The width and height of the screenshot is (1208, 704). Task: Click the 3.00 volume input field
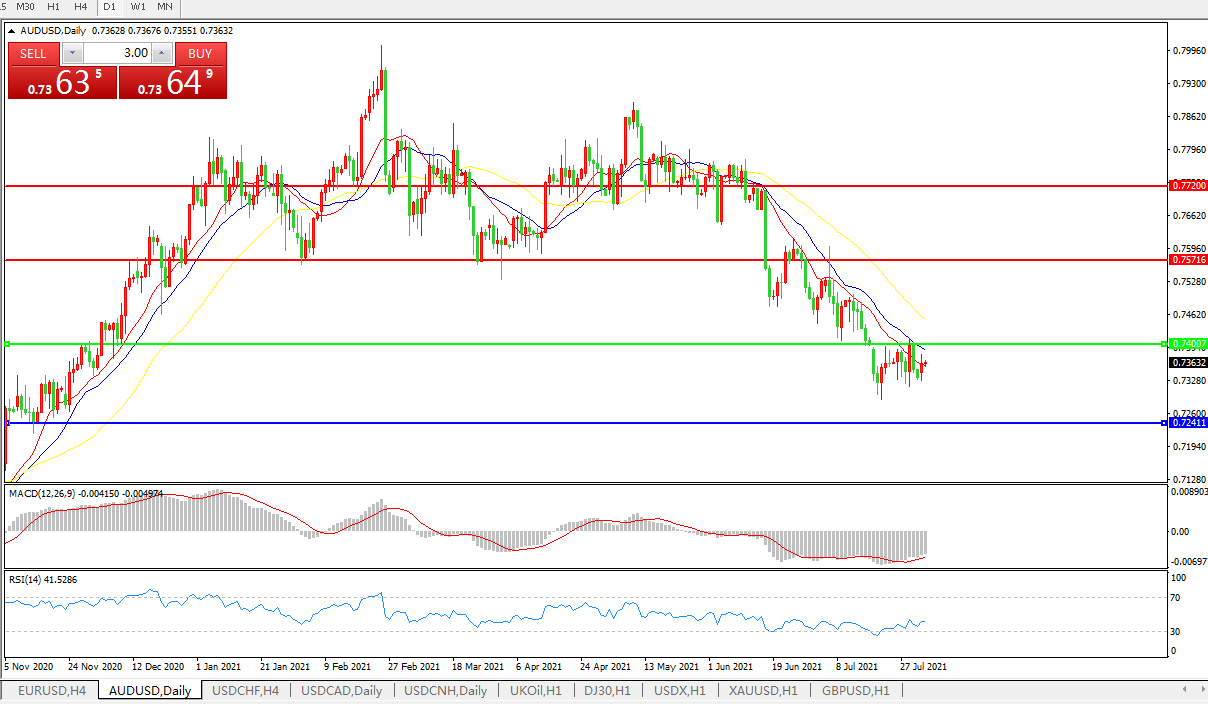click(116, 54)
